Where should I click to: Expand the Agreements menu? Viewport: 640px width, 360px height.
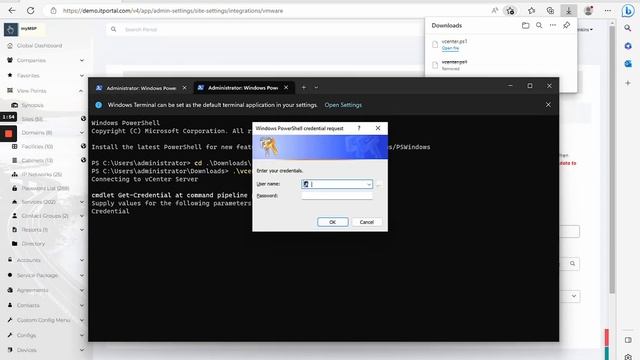82,290
